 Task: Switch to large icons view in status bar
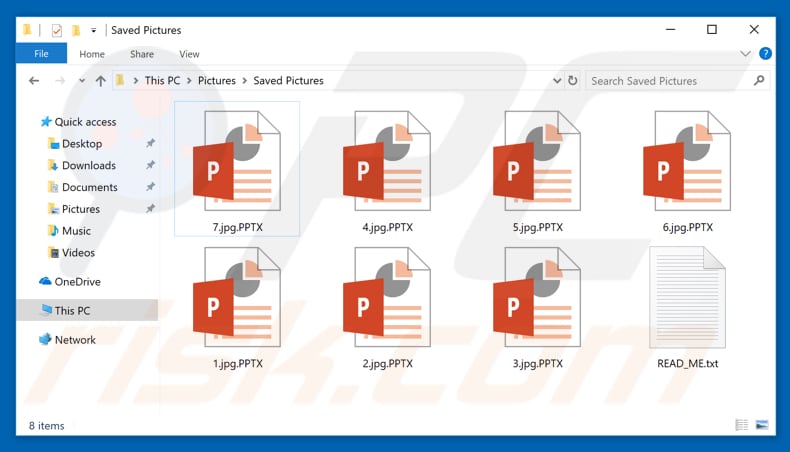tap(762, 426)
